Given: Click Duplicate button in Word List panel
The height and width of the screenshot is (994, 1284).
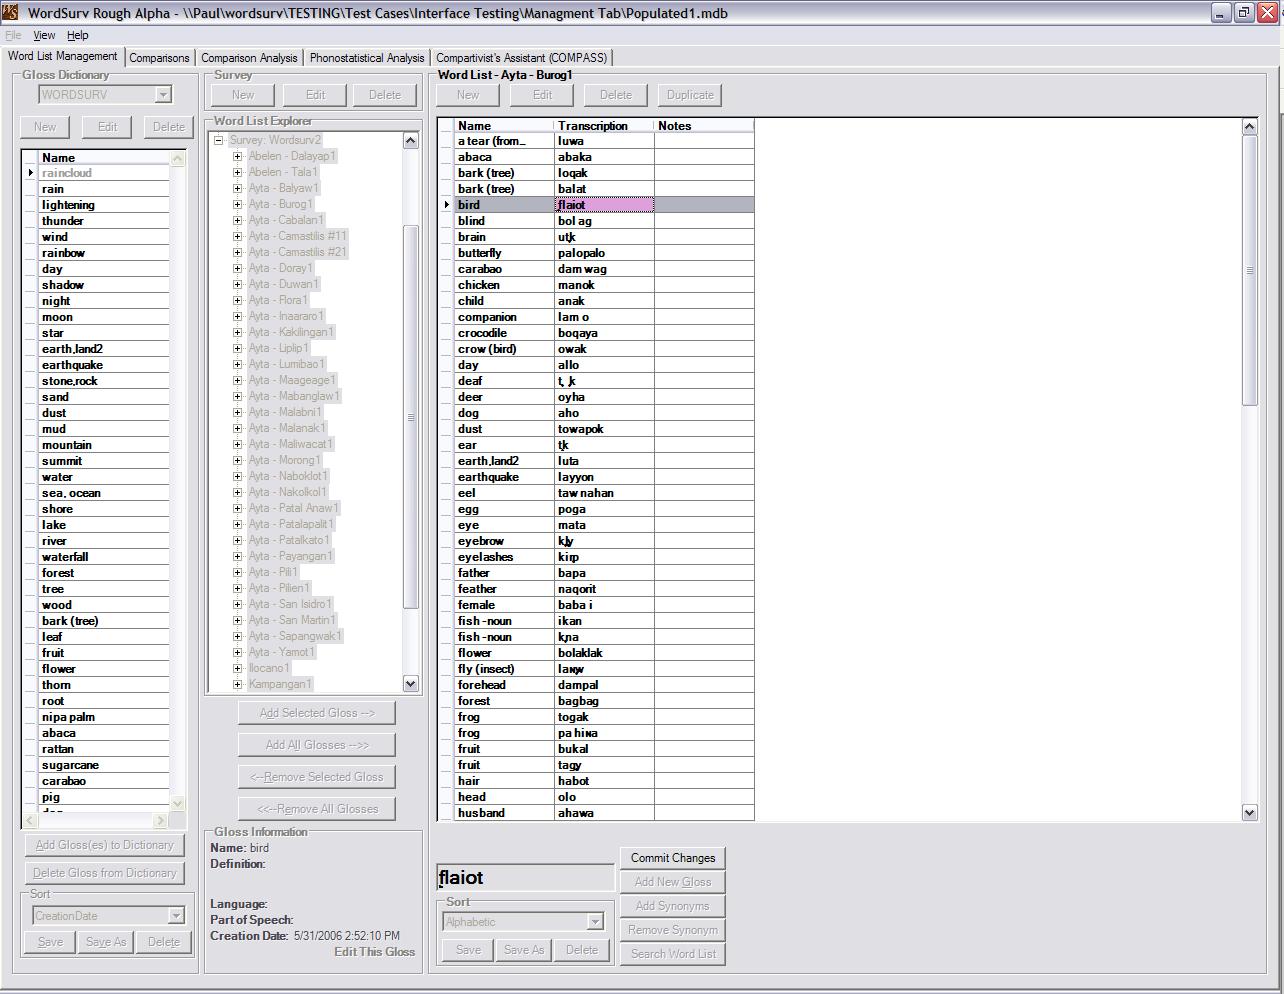Looking at the screenshot, I should click(690, 95).
